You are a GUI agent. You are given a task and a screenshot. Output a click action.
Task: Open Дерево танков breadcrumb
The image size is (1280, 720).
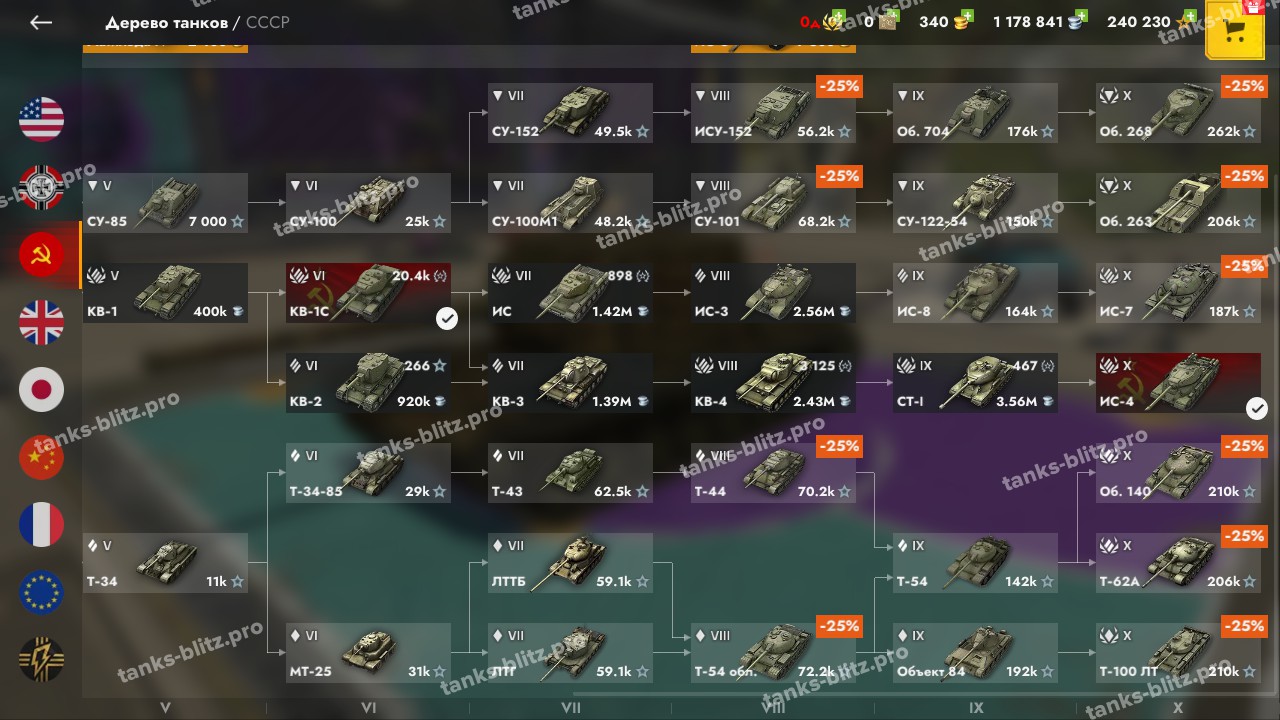click(x=166, y=22)
